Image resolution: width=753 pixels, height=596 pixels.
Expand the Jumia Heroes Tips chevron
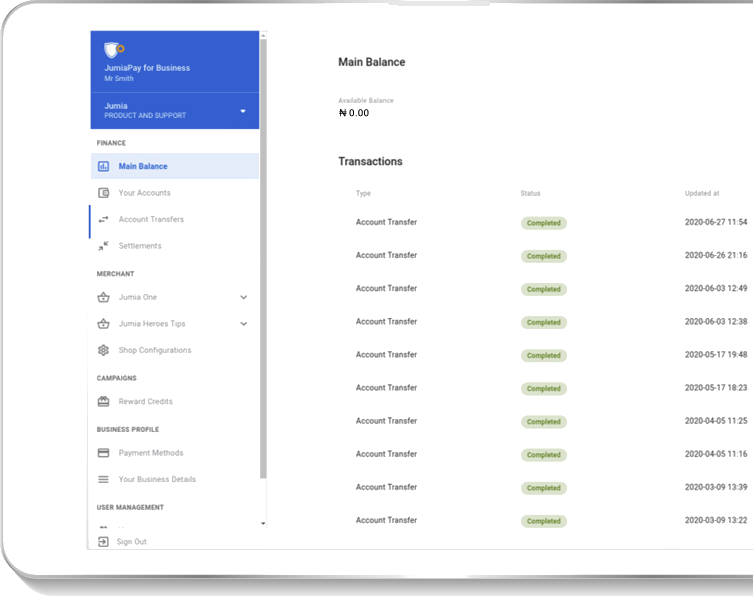(x=243, y=324)
